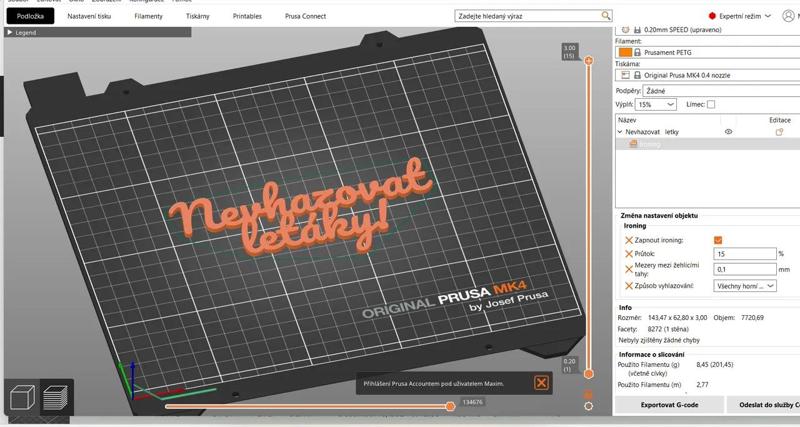Open the Filamenty tab
The image size is (800, 427).
tap(148, 16)
